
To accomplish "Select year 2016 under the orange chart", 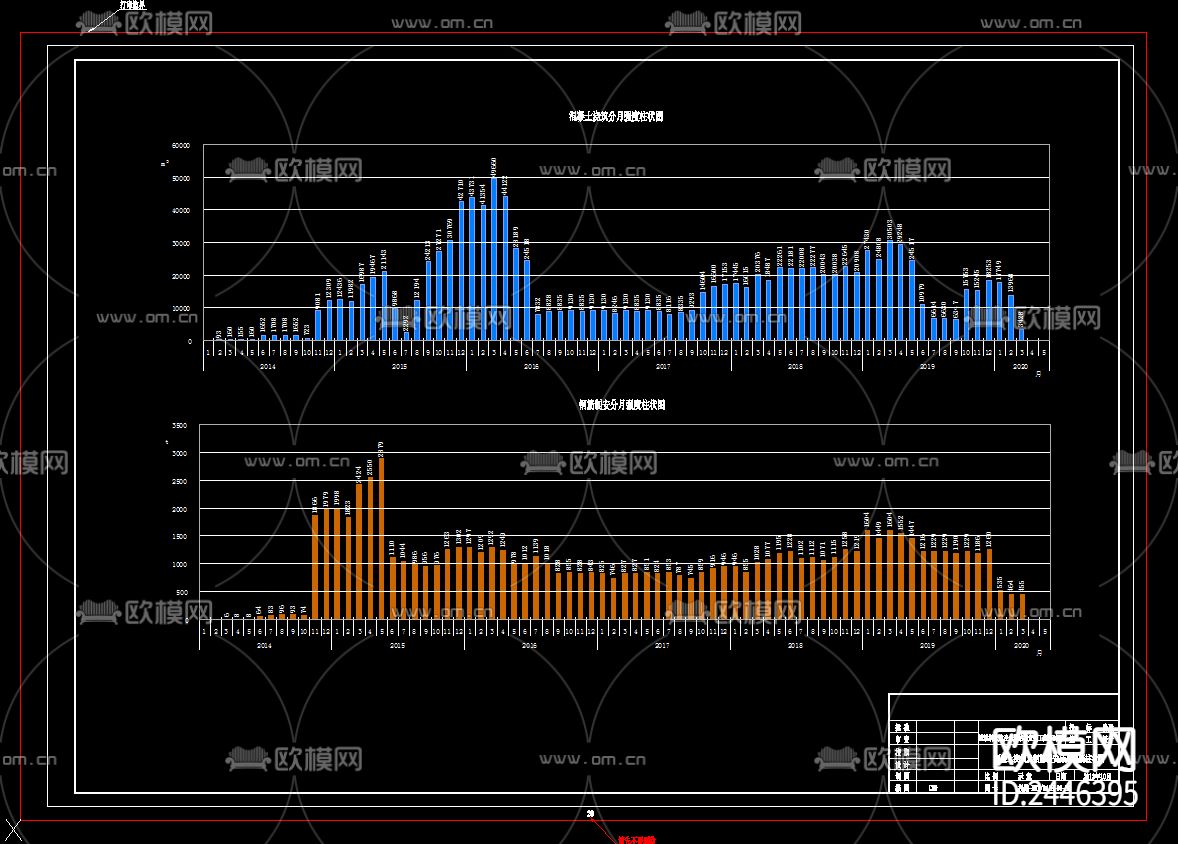I will tap(530, 646).
